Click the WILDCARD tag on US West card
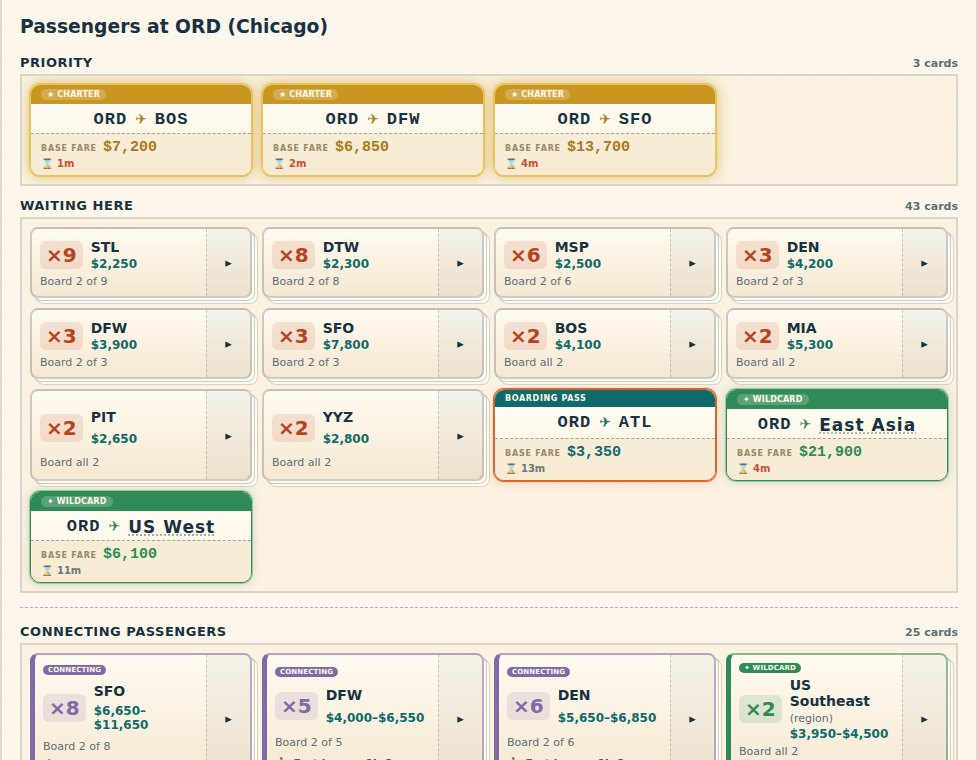This screenshot has height=760, width=978. pos(77,500)
